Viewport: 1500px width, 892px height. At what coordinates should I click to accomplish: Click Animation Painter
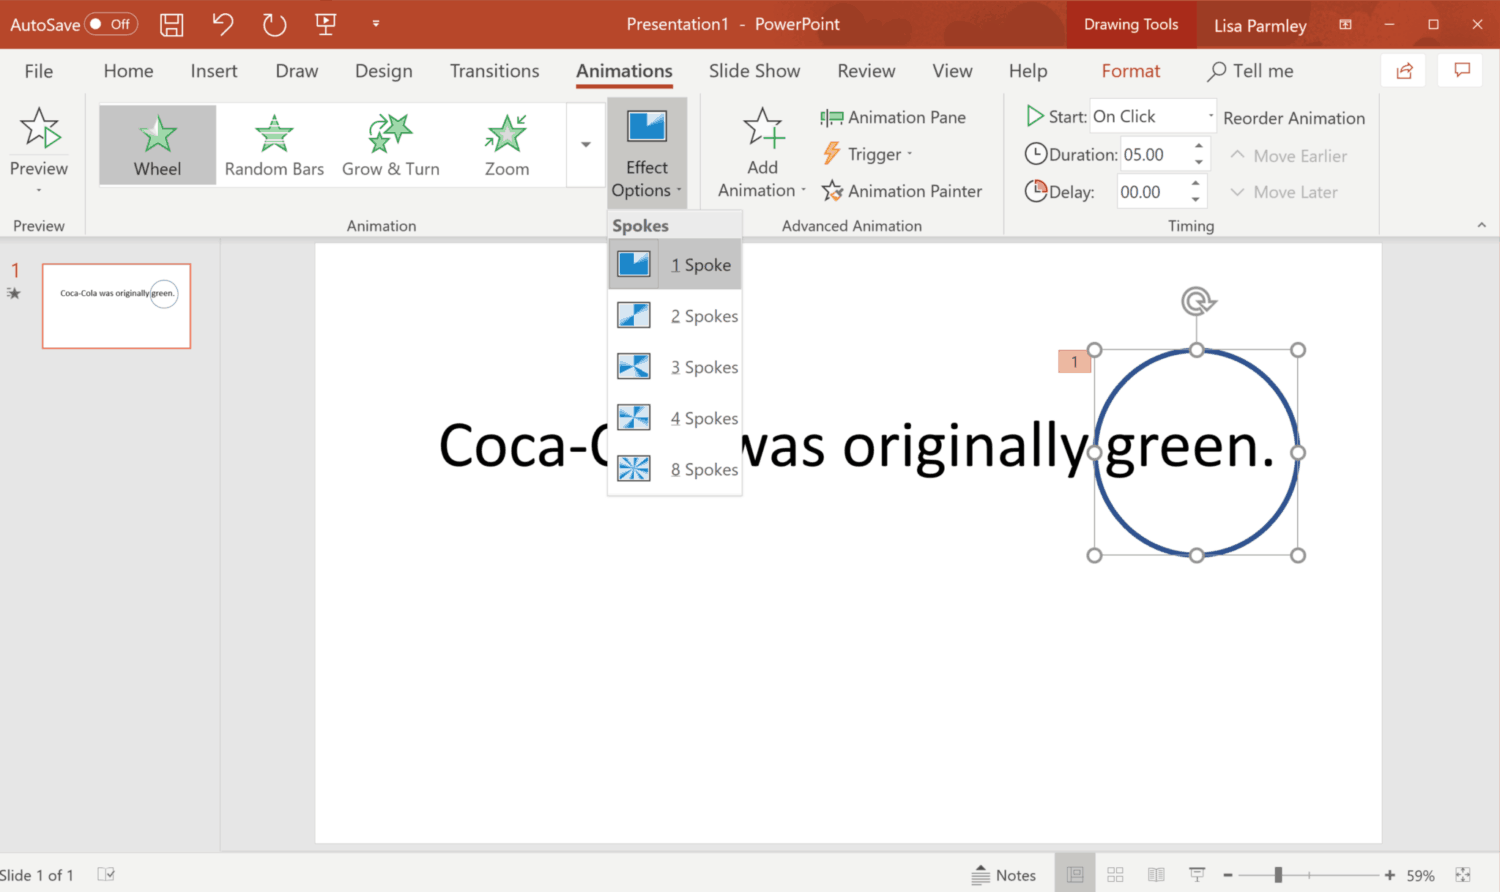(902, 191)
